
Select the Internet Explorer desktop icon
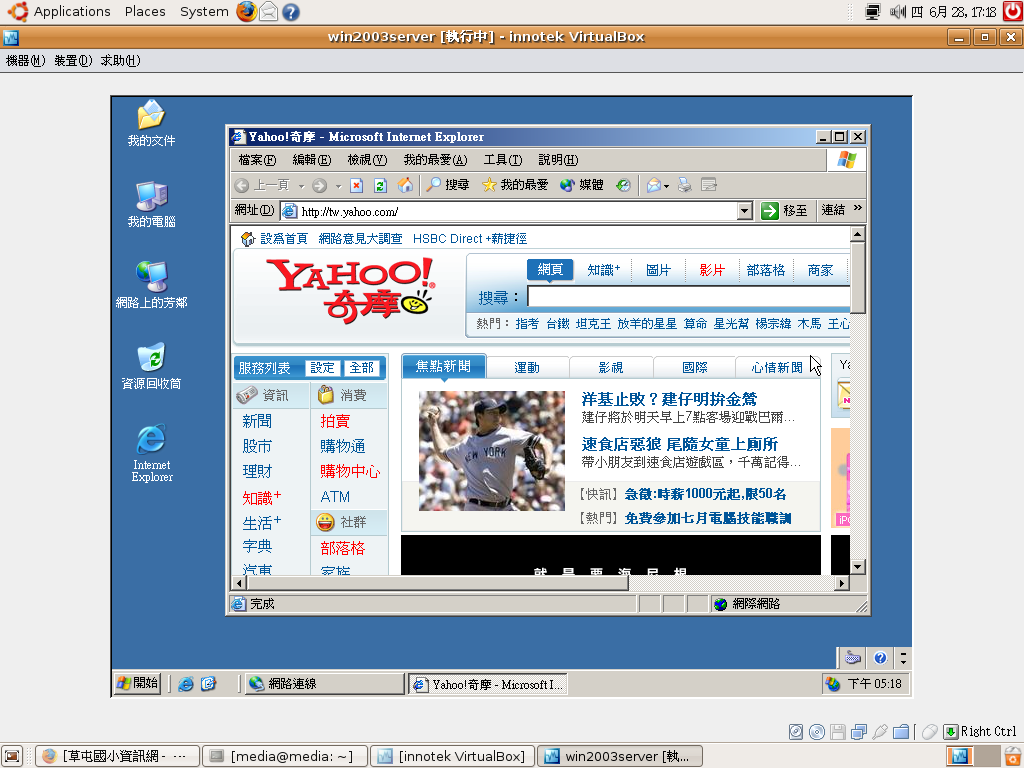coord(152,453)
